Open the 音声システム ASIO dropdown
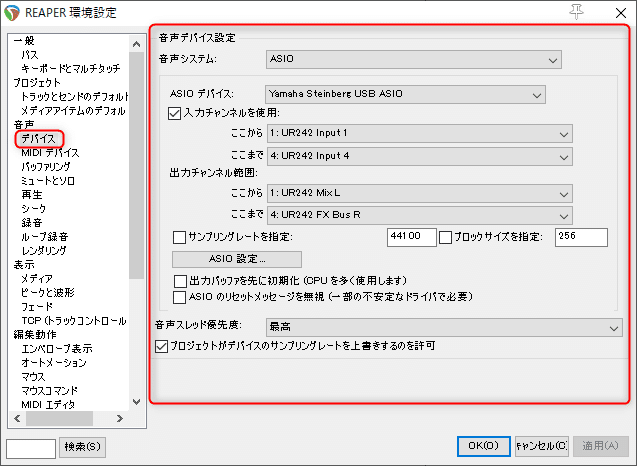Screen dimensions: 637x466 click(x=414, y=60)
